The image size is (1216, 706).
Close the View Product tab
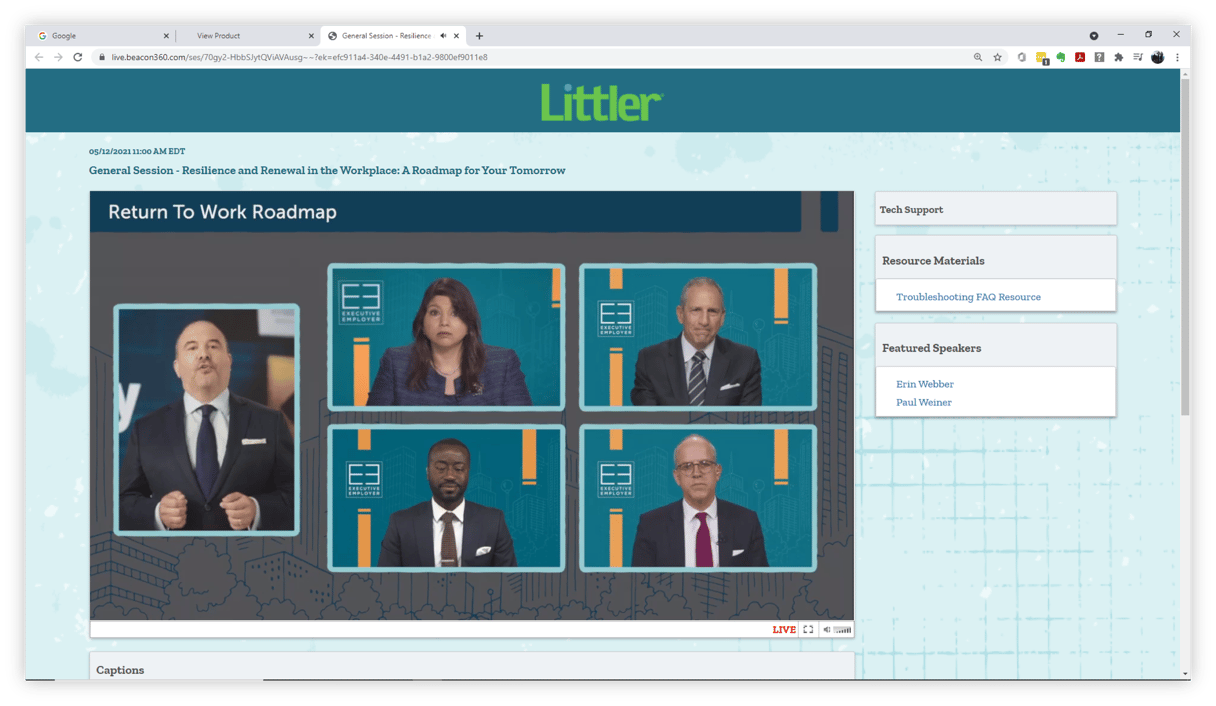pyautogui.click(x=311, y=36)
